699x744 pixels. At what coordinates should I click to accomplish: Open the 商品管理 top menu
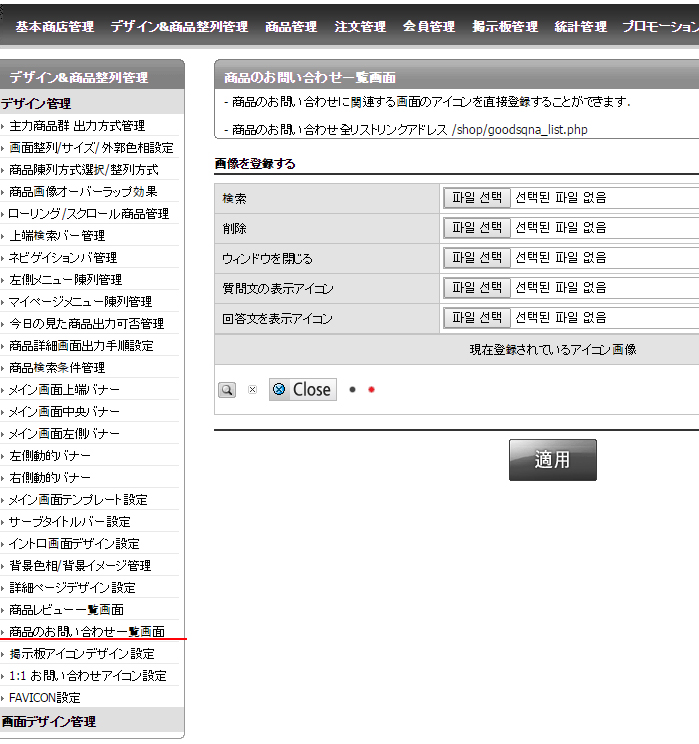tap(291, 27)
